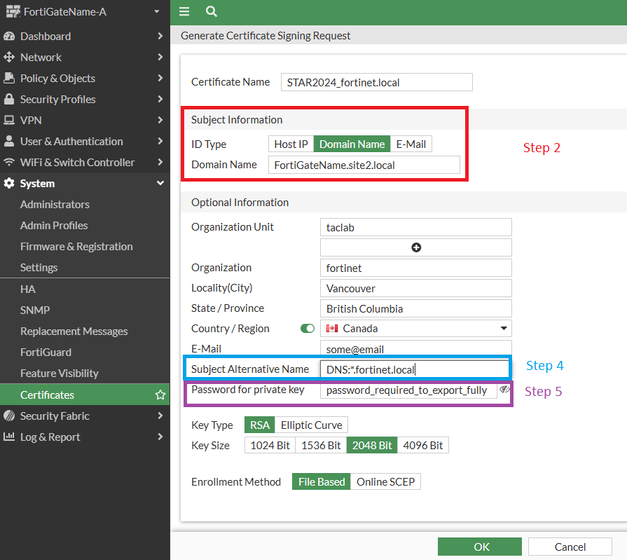This screenshot has width=627, height=560.
Task: Open the search magnifier icon
Action: pos(211,11)
